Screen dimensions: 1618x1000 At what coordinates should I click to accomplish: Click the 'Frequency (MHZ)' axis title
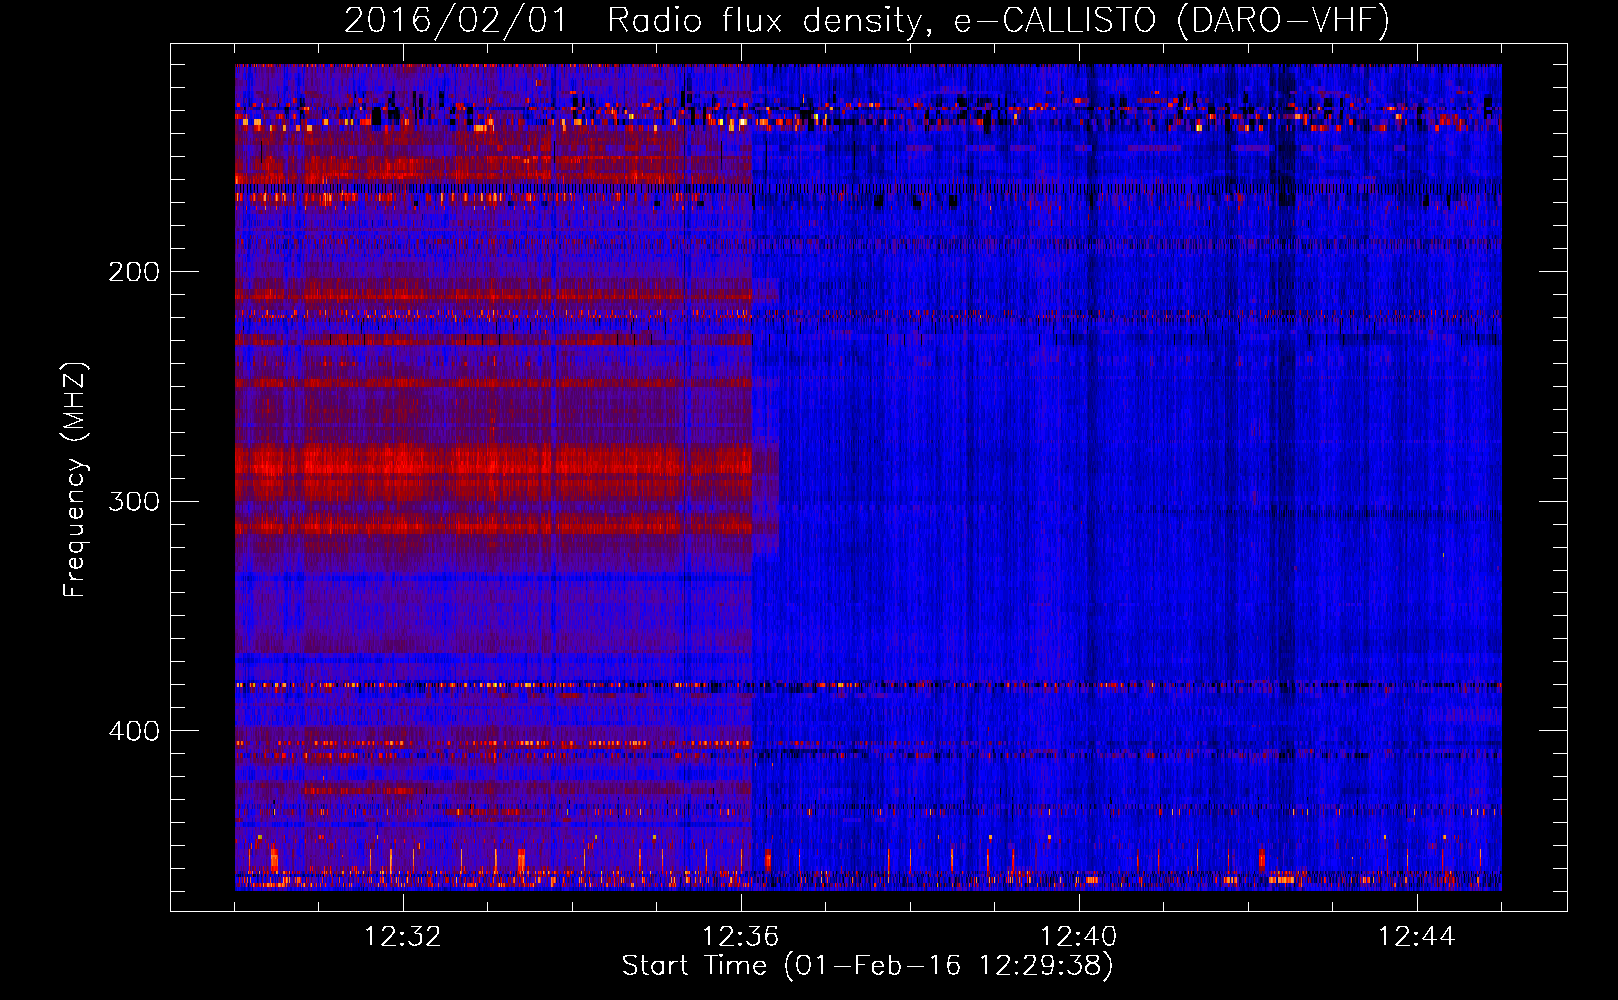click(x=75, y=479)
